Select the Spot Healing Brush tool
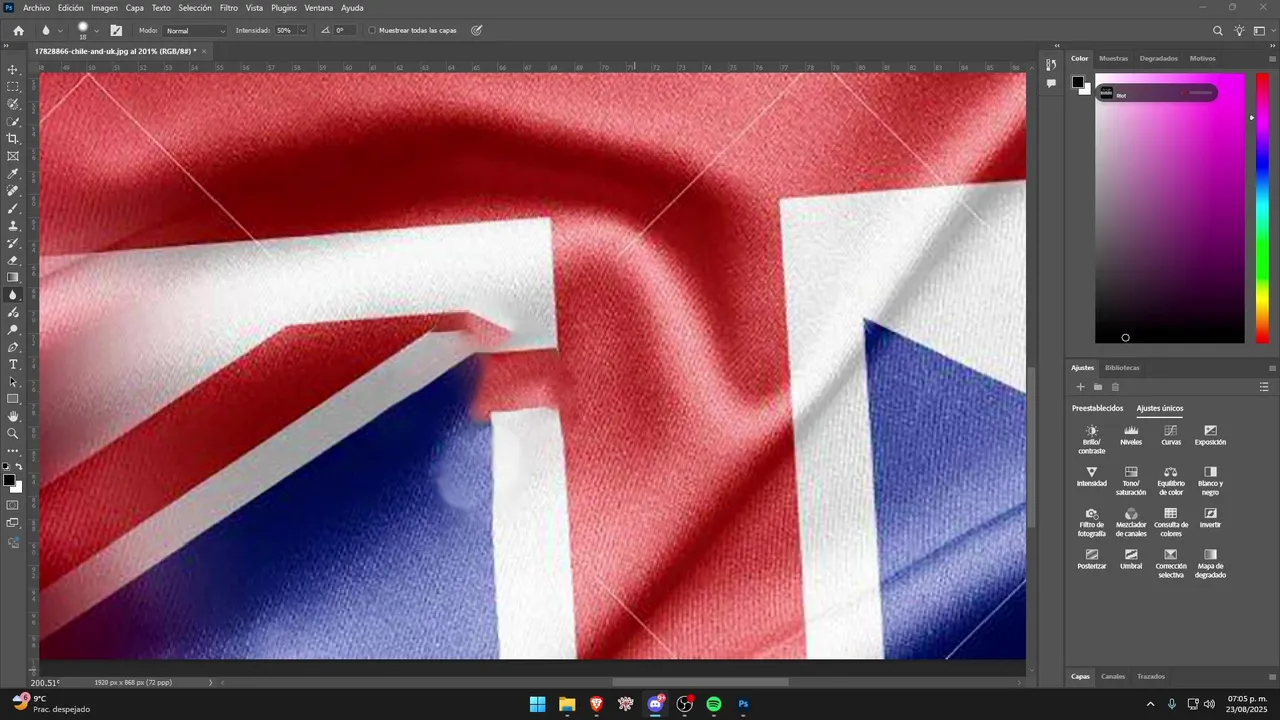This screenshot has height=720, width=1280. click(x=13, y=191)
